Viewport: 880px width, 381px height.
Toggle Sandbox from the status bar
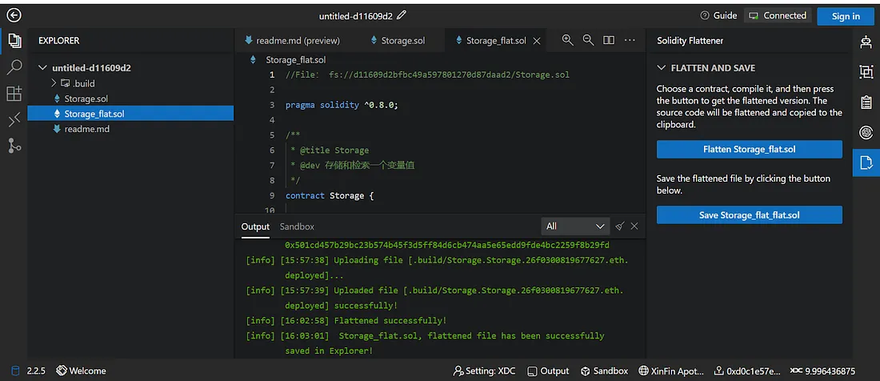pos(604,371)
